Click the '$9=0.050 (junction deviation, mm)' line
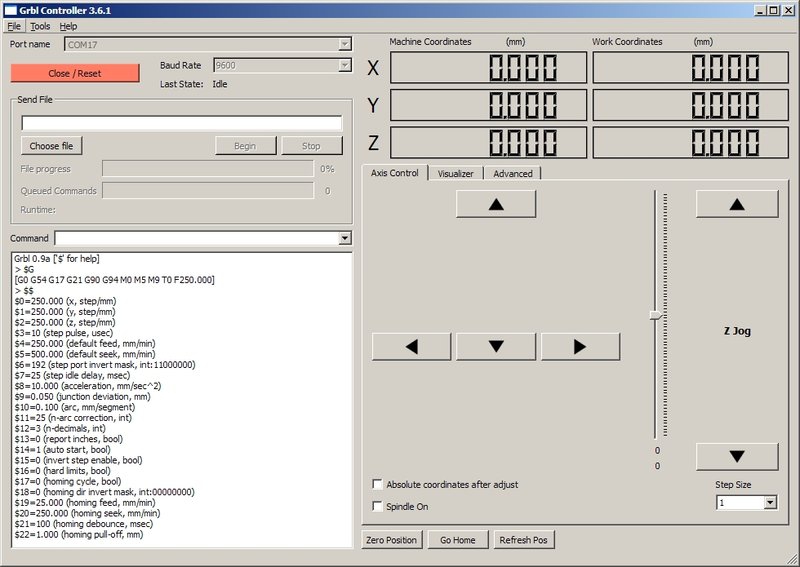This screenshot has width=800, height=567. (83, 397)
